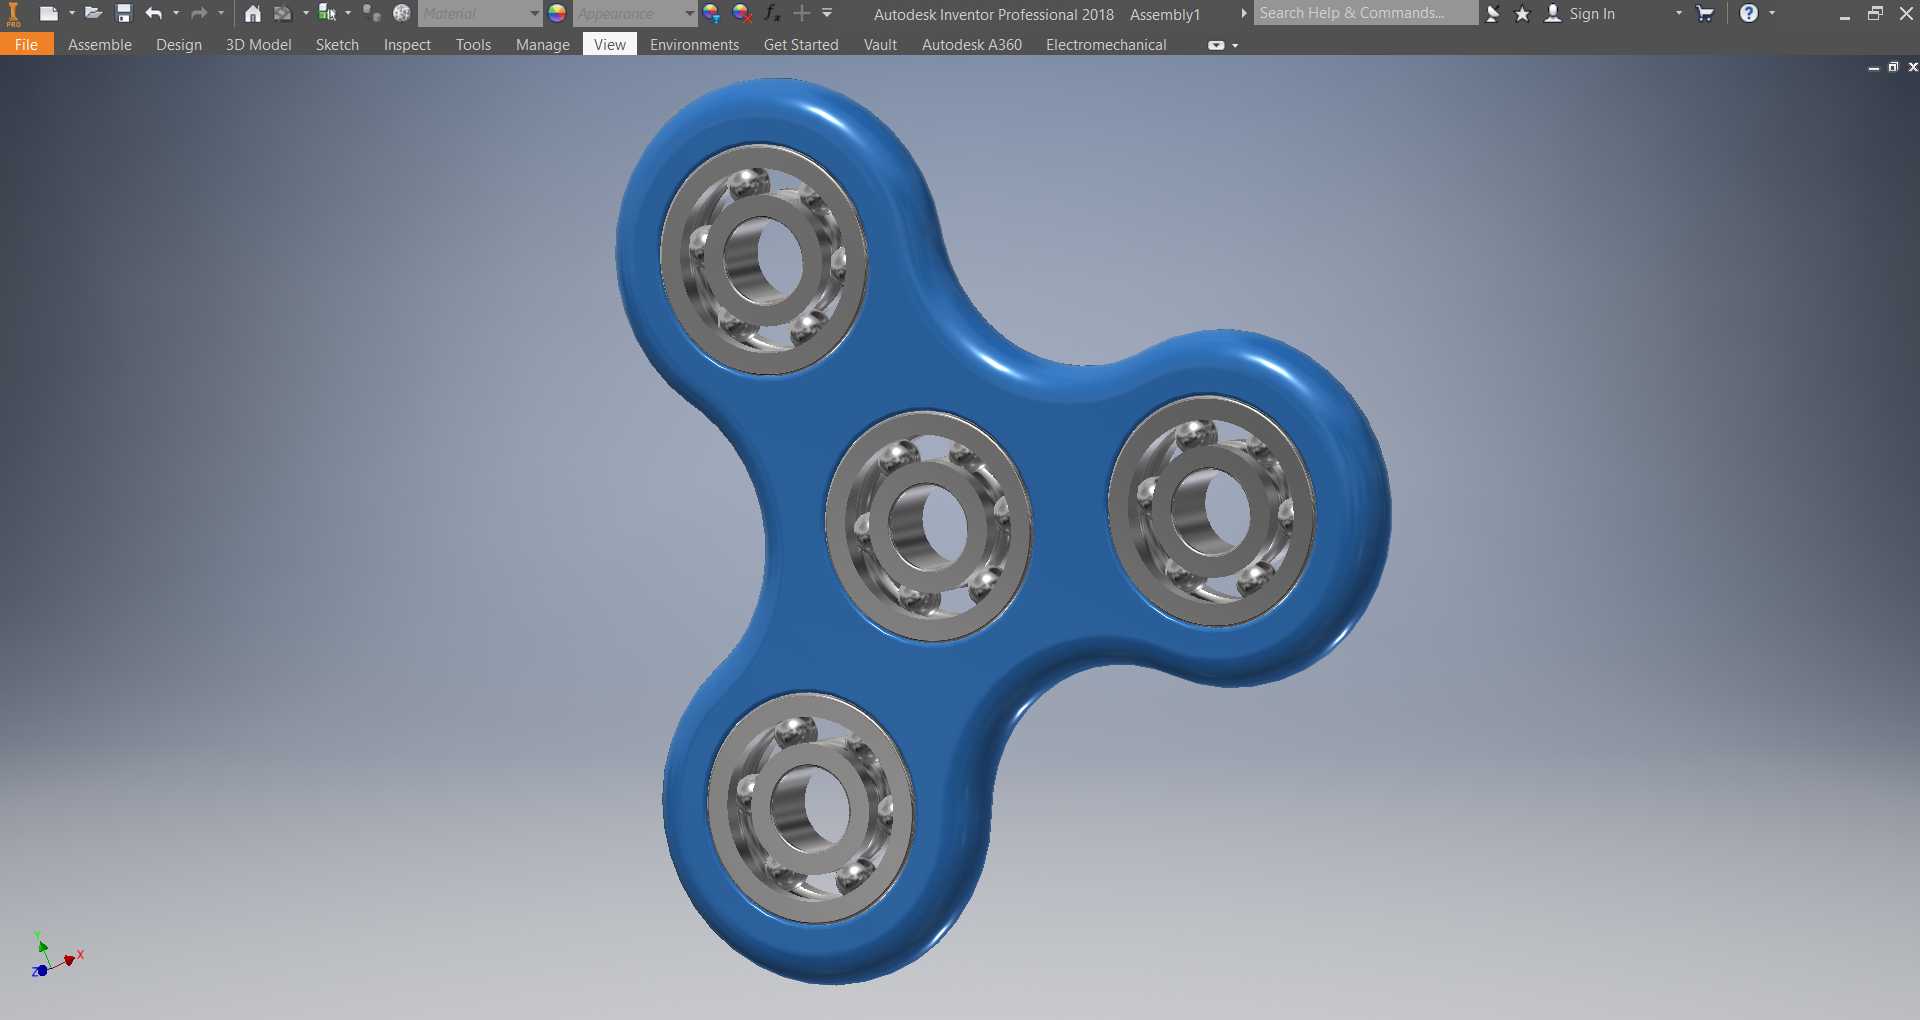Save the assembly with the Save icon
Screen dimensions: 1920x1020
[x=124, y=13]
